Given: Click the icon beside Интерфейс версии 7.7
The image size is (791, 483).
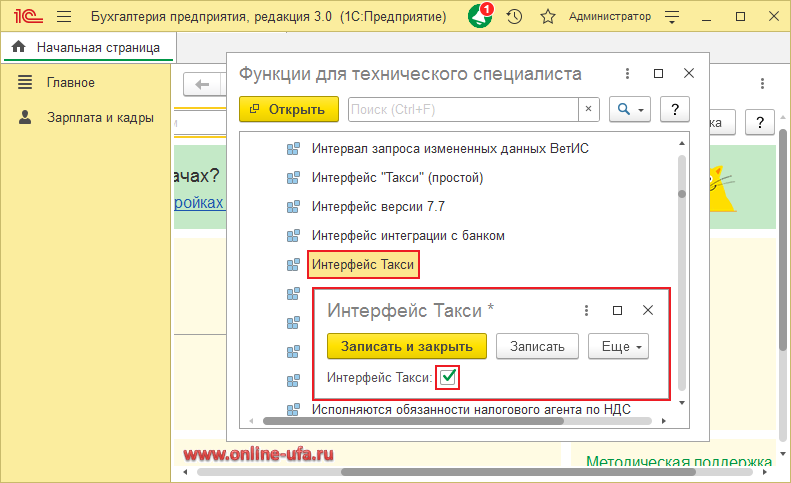Looking at the screenshot, I should pyautogui.click(x=293, y=207).
